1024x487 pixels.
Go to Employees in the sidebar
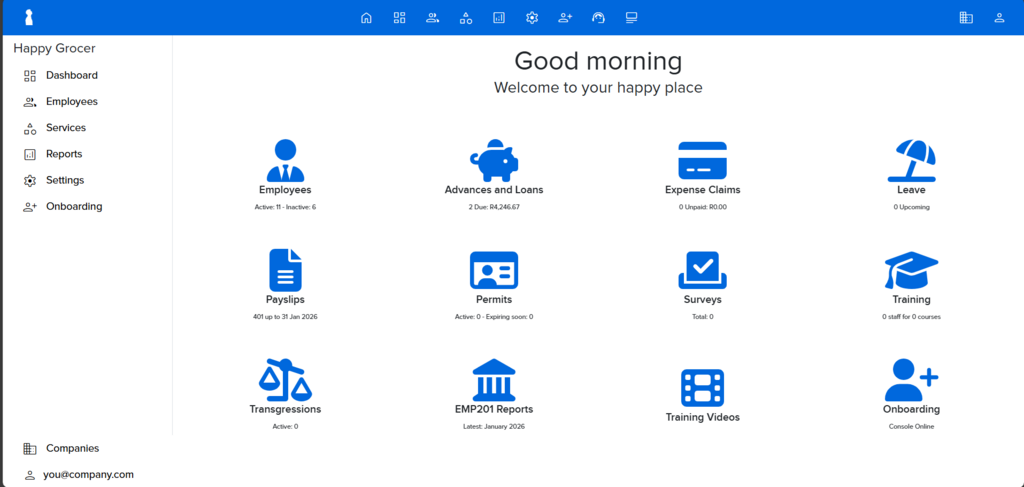71,102
